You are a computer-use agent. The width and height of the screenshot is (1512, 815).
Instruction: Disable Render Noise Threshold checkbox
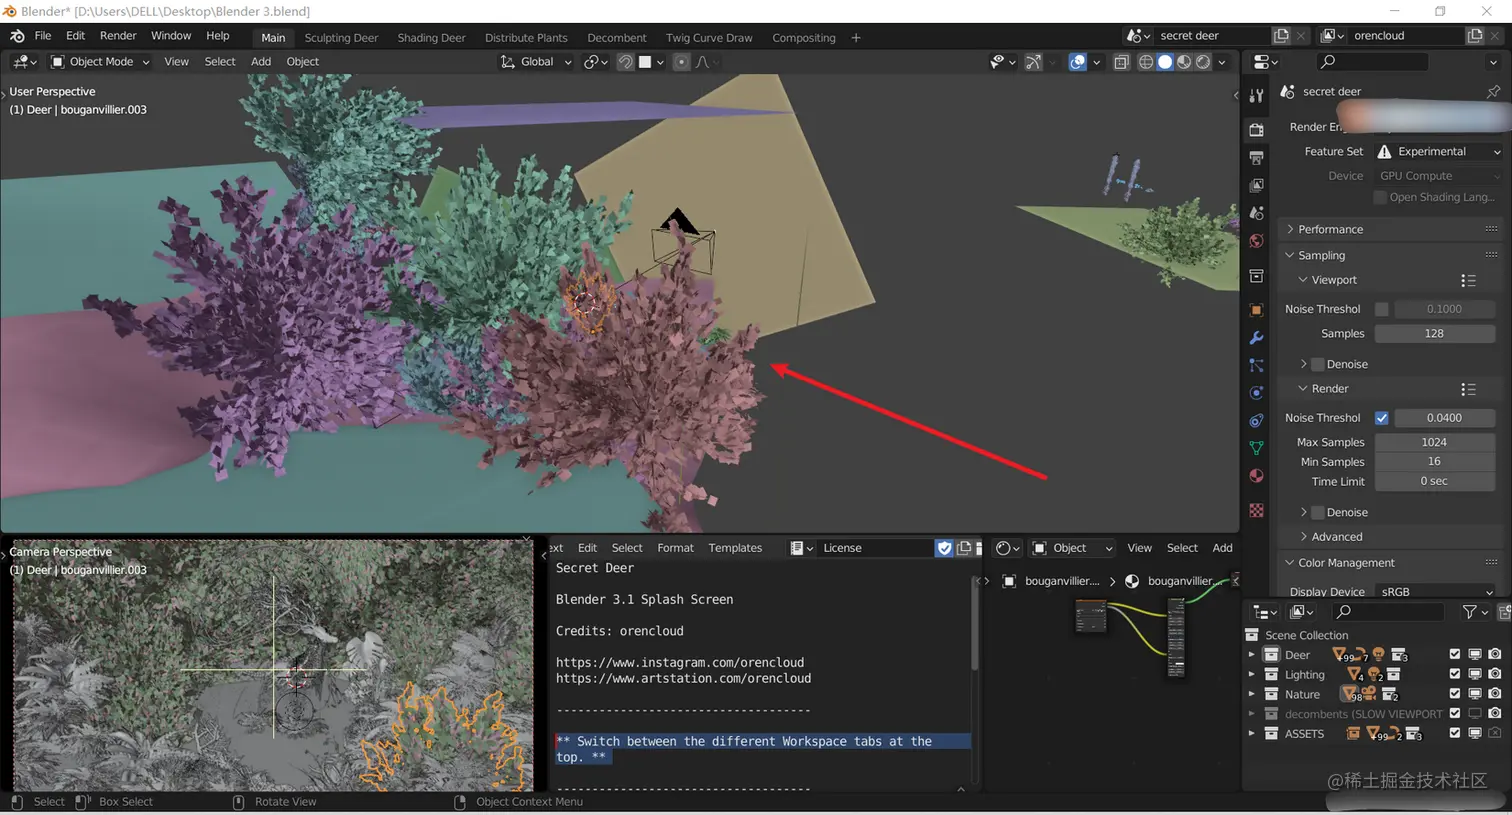[x=1381, y=418]
